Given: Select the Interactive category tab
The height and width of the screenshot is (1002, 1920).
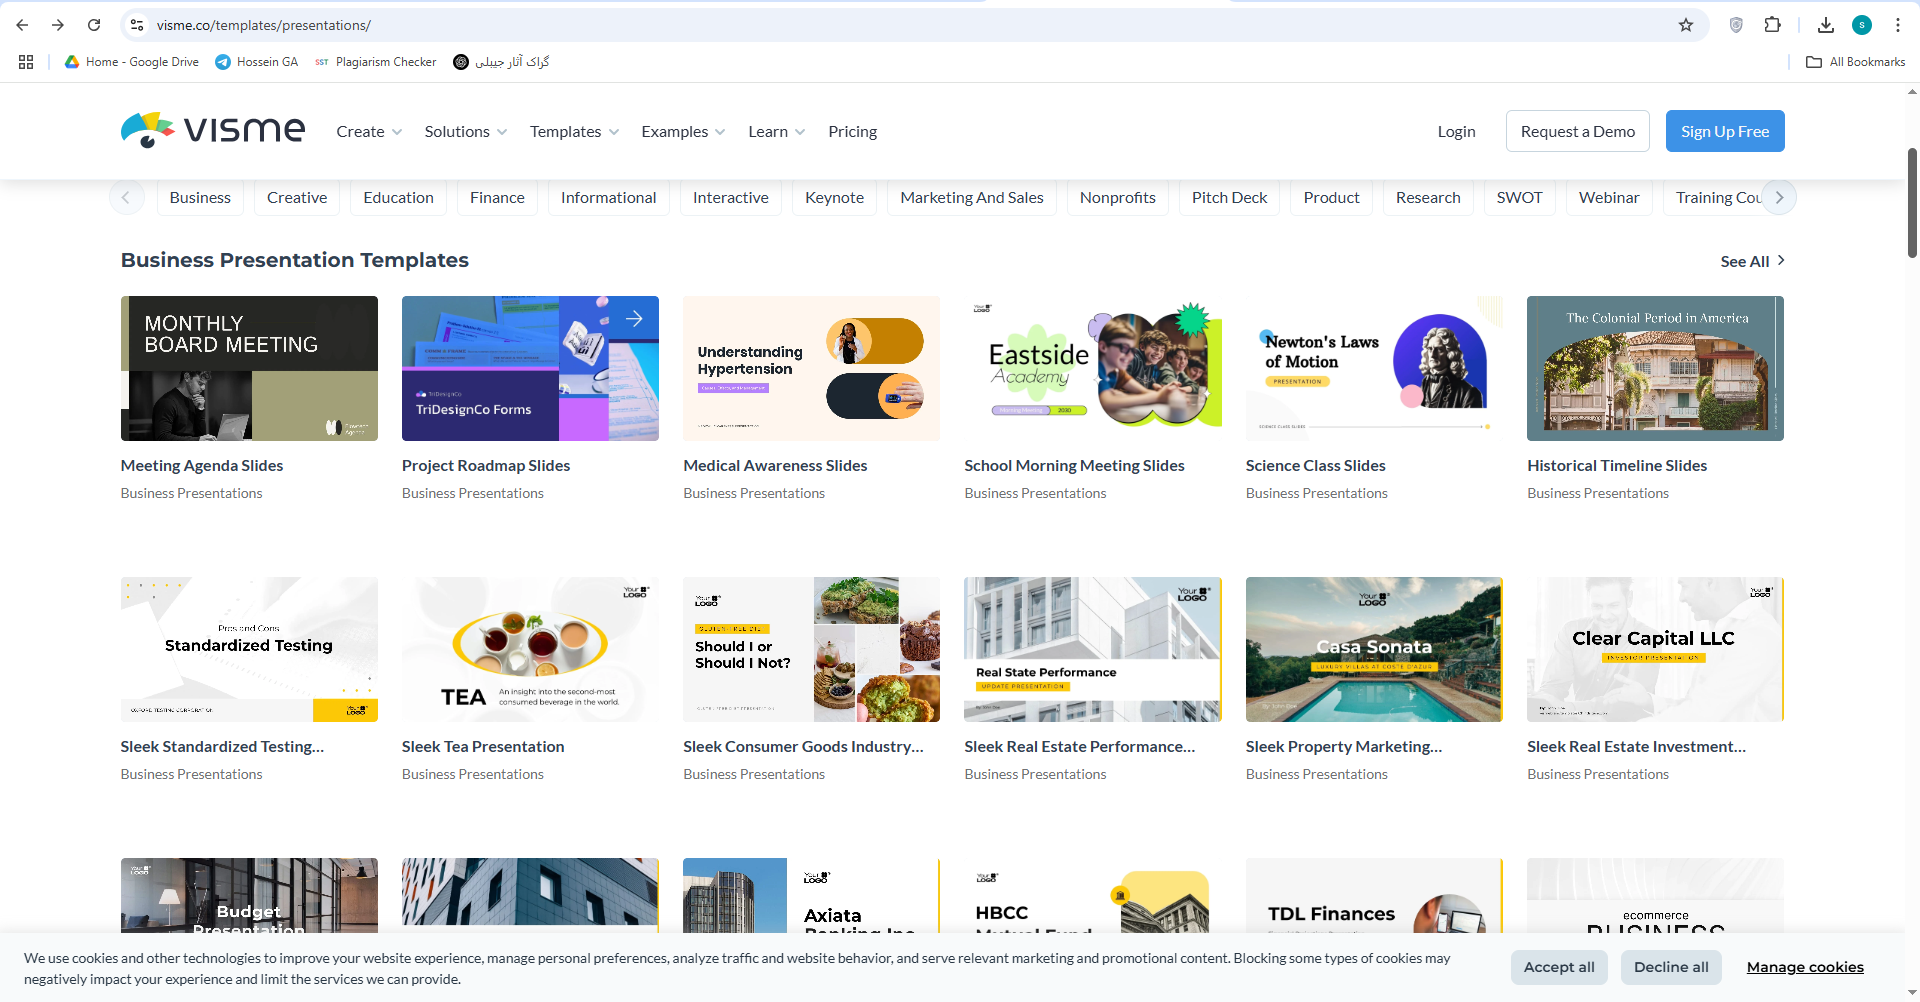Looking at the screenshot, I should [730, 198].
